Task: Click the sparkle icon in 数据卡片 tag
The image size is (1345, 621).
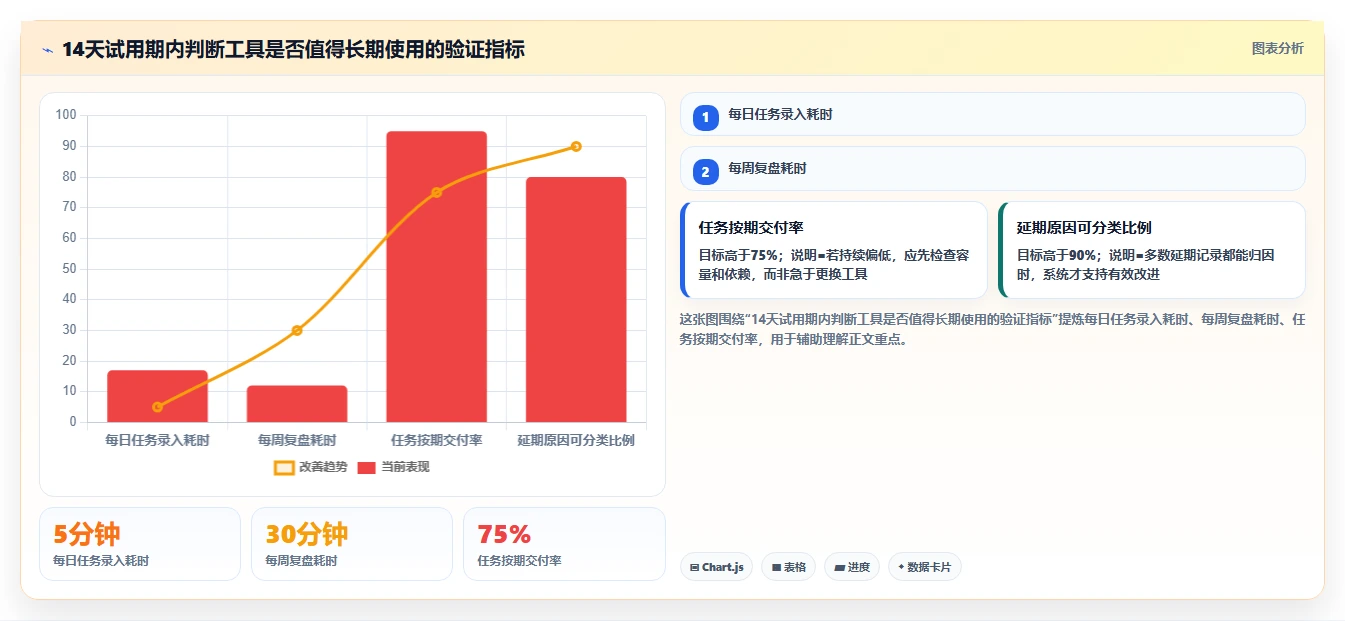Action: [x=901, y=567]
